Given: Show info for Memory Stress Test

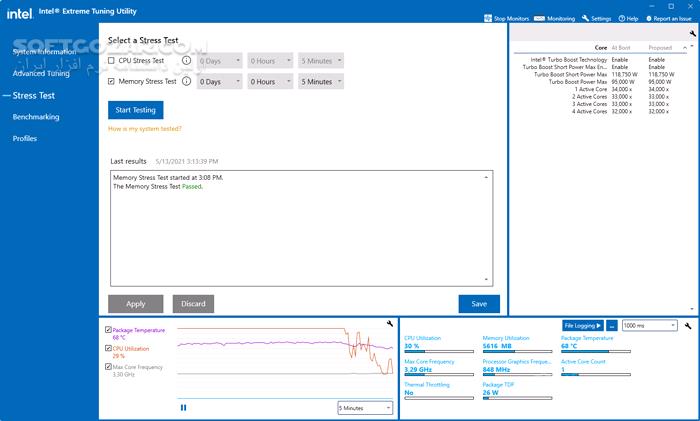Looking at the screenshot, I should point(187,81).
